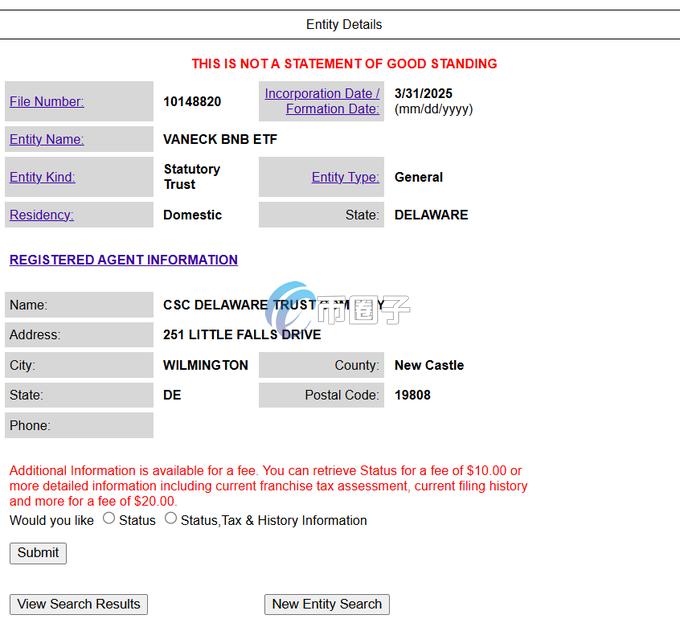
Task: Click the City label cell
Action: point(79,365)
